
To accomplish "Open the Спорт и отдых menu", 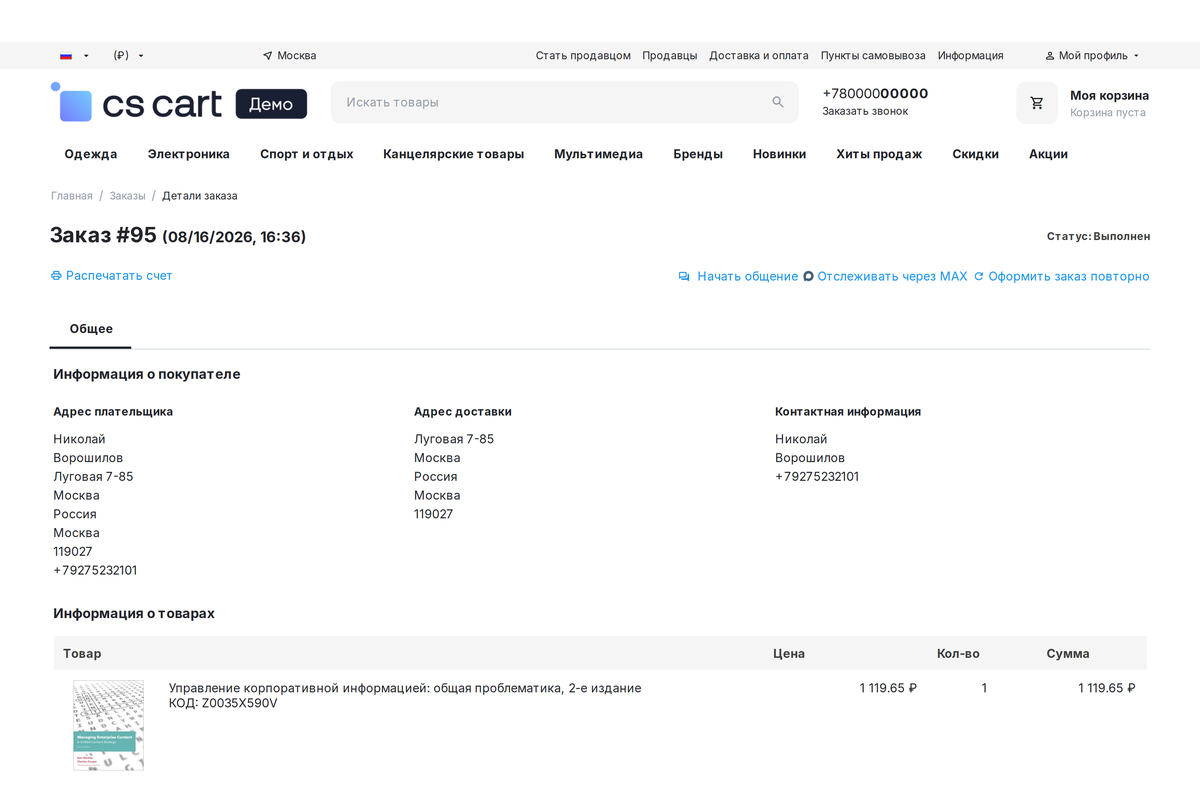I will (307, 154).
